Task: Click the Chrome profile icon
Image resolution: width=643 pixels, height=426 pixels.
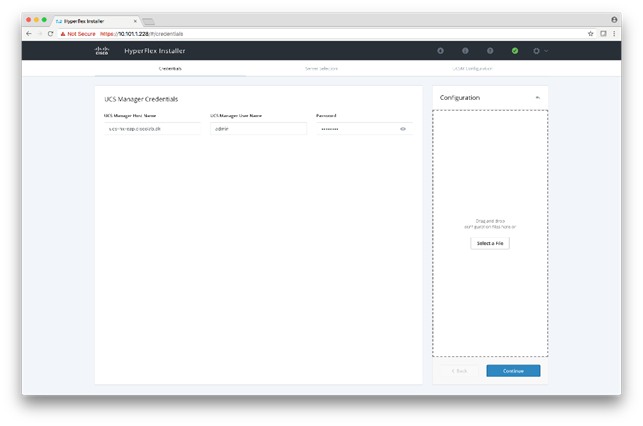Action: click(614, 20)
